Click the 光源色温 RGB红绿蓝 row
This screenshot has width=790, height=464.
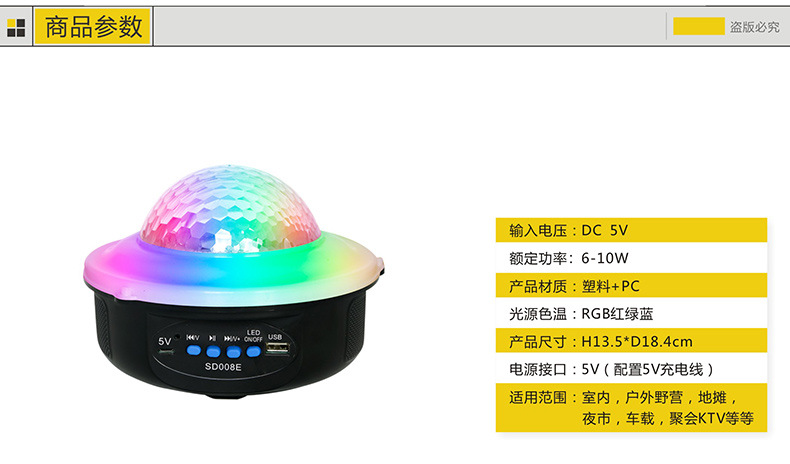pos(631,313)
